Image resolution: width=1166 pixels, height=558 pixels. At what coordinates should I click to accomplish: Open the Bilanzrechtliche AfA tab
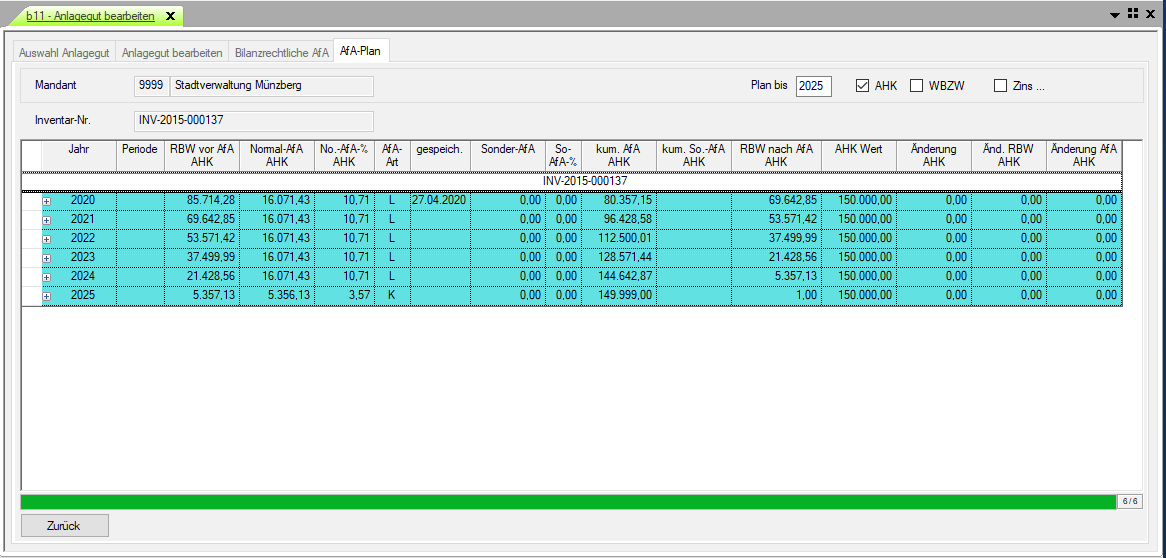pos(280,52)
